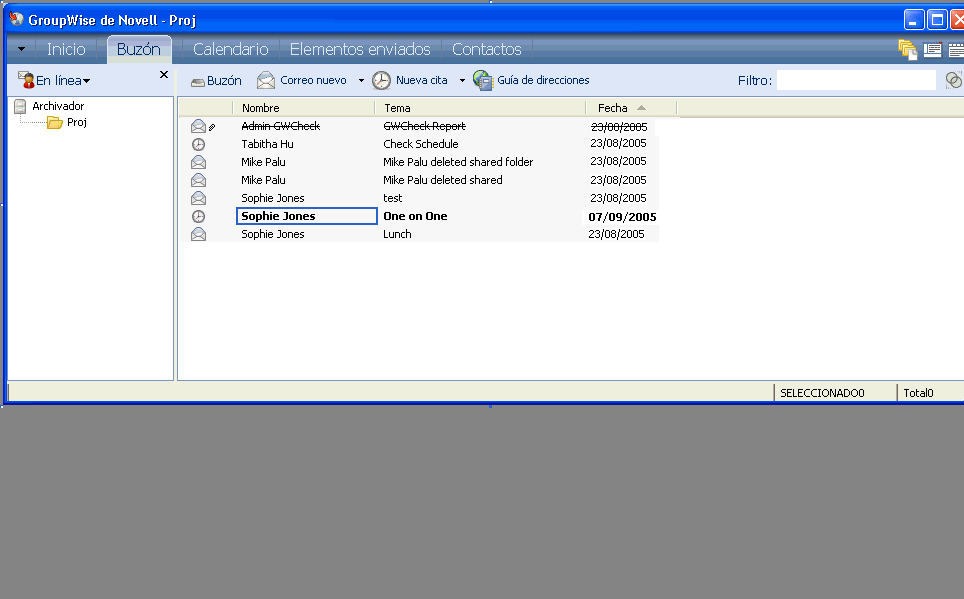This screenshot has width=964, height=599.
Task: Open the navigation bar dropdown arrow left of Inicio
Action: point(22,49)
